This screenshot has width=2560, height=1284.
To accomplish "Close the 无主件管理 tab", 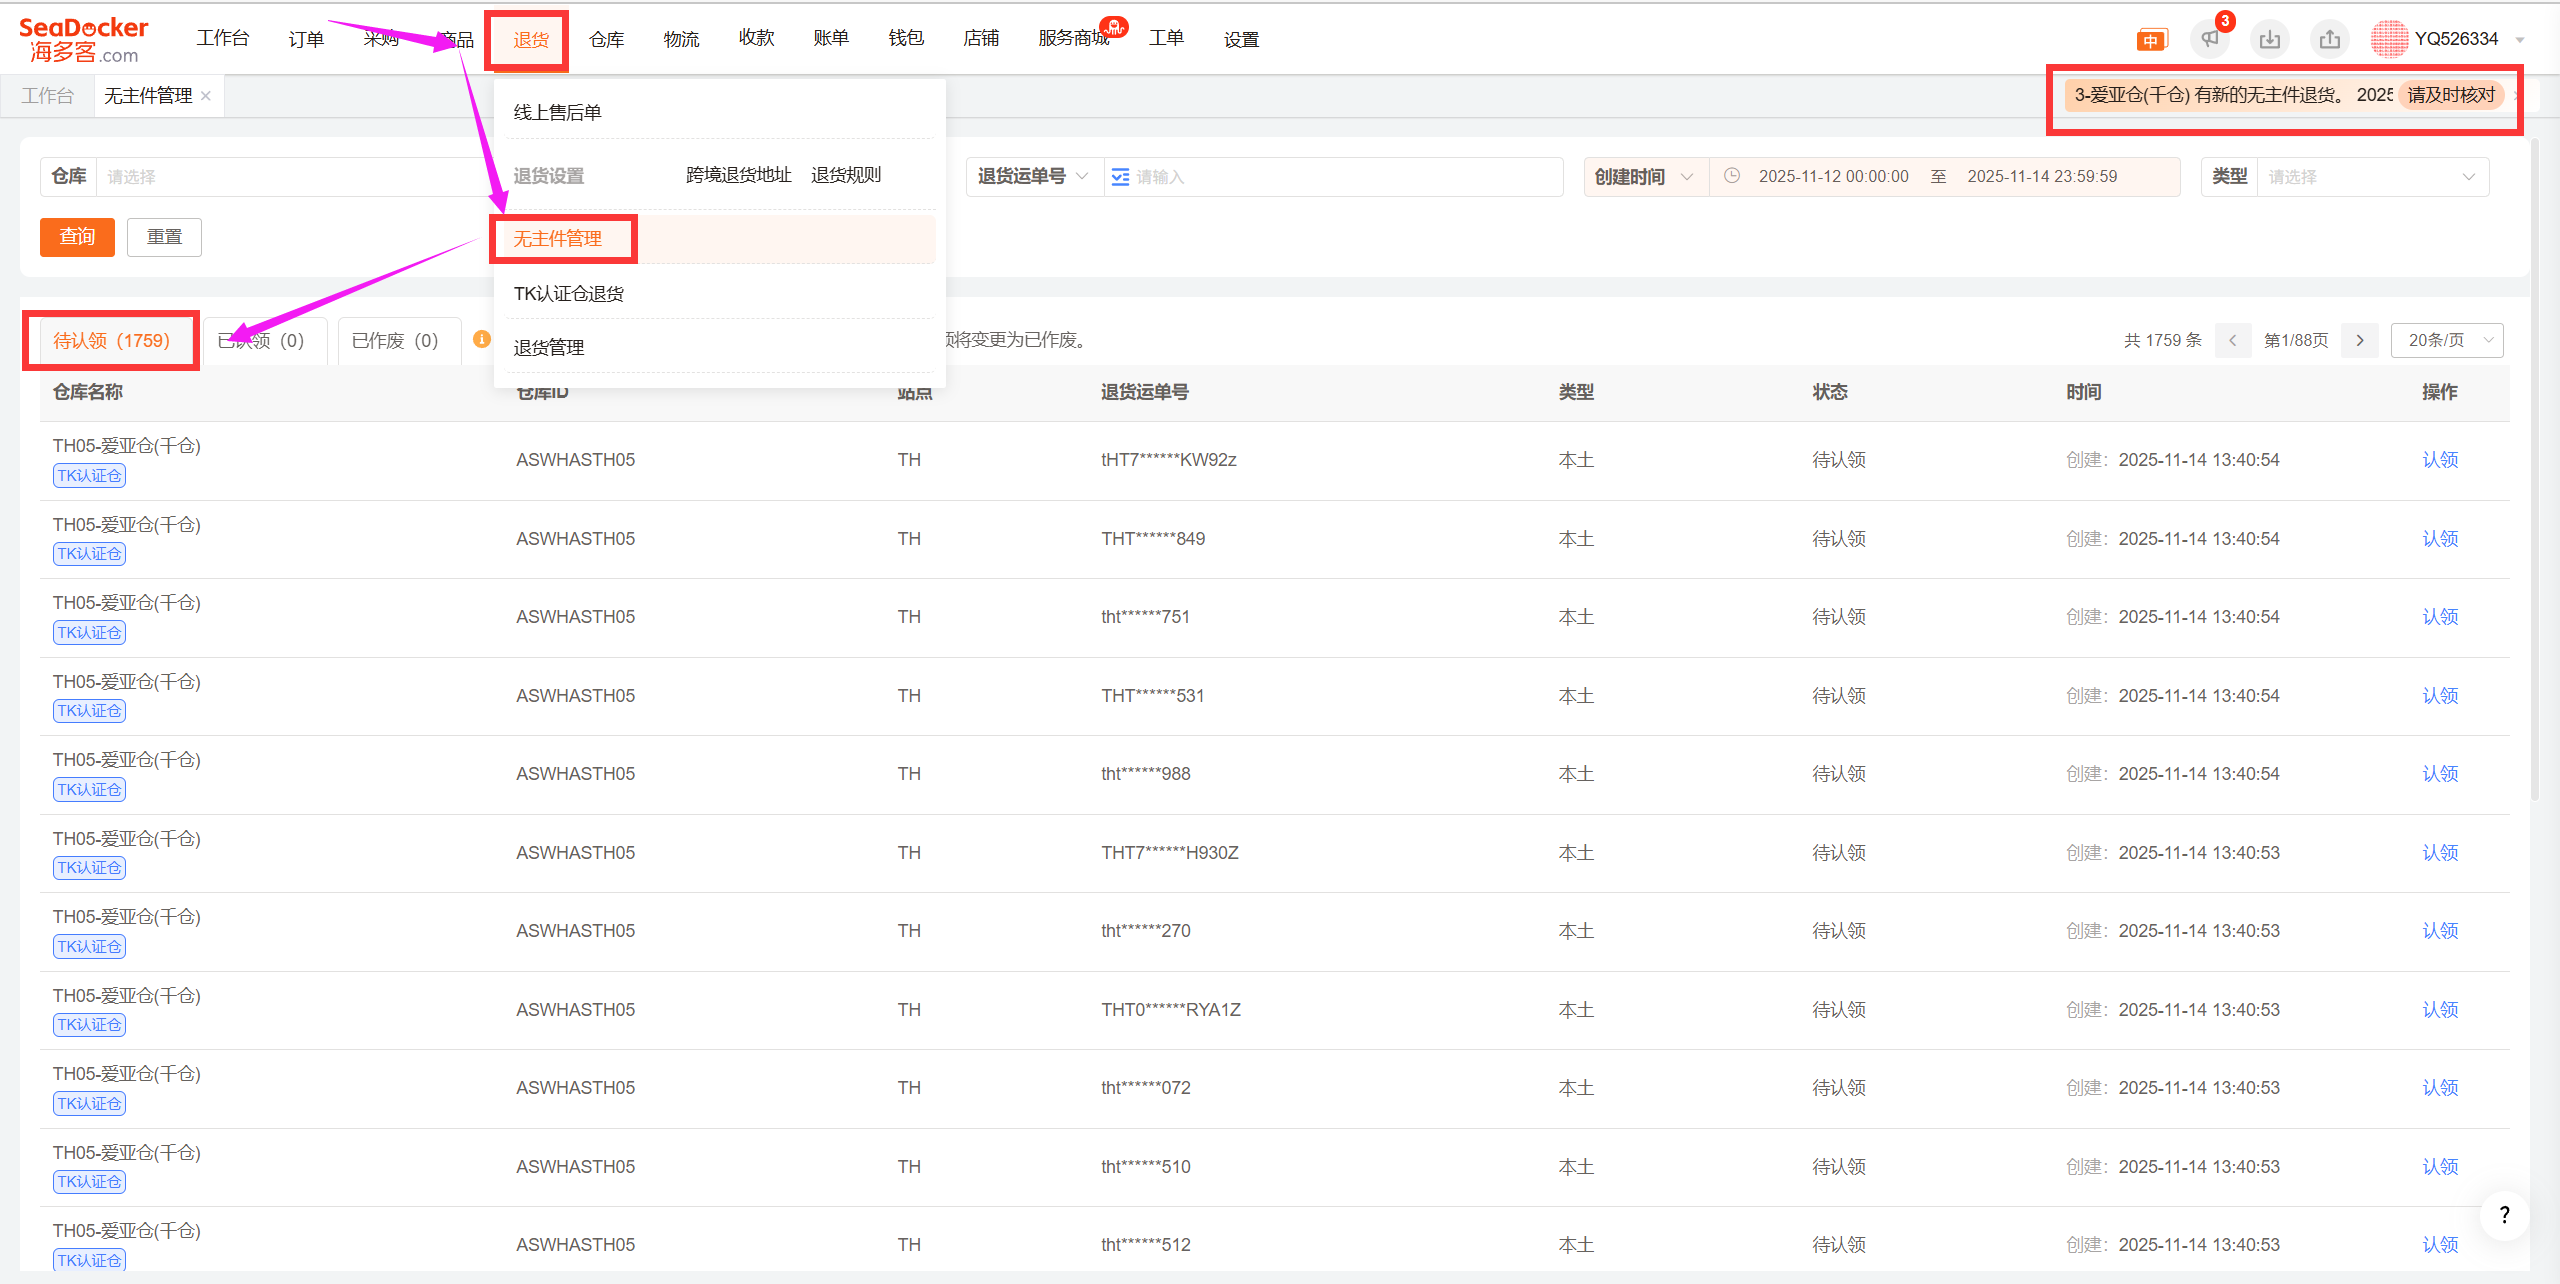I will tap(206, 96).
